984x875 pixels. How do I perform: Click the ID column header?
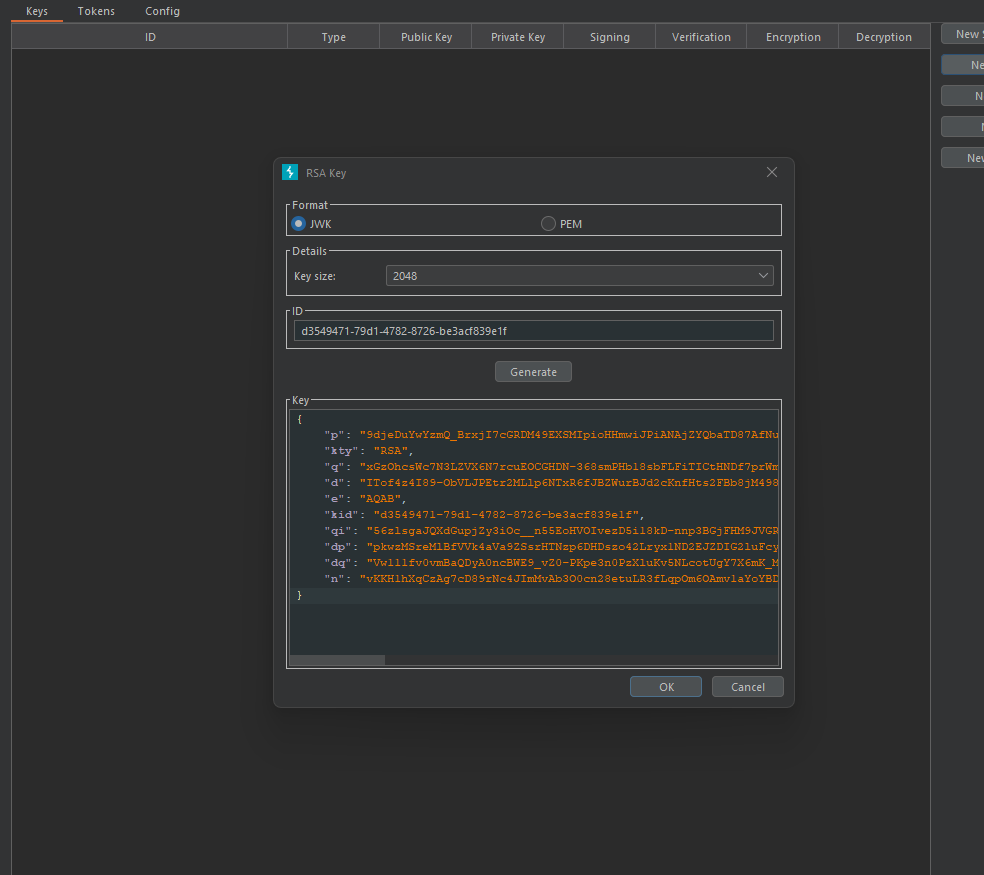[150, 37]
